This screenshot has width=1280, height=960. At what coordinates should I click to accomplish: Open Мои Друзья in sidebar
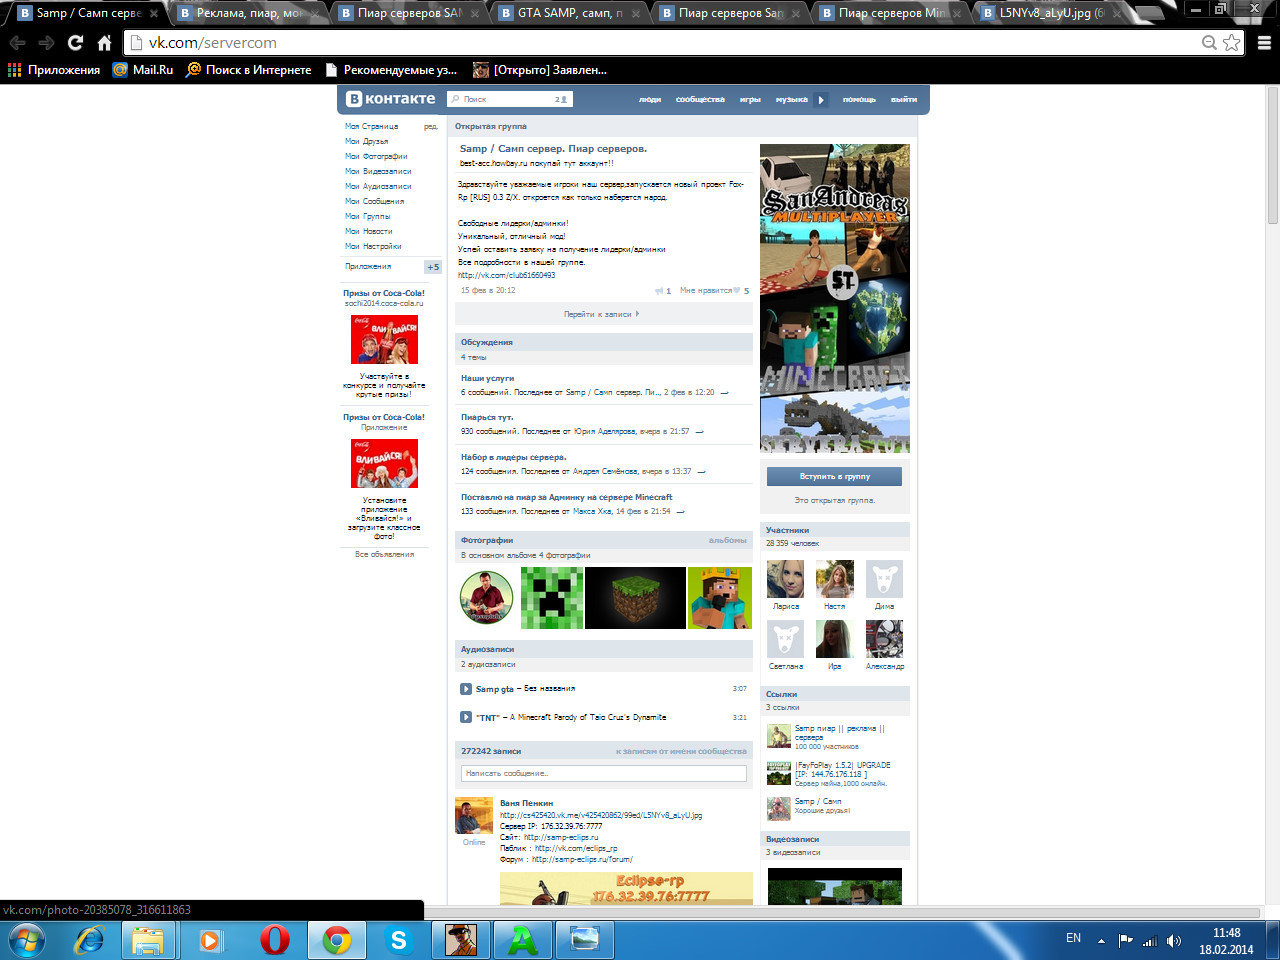(366, 141)
